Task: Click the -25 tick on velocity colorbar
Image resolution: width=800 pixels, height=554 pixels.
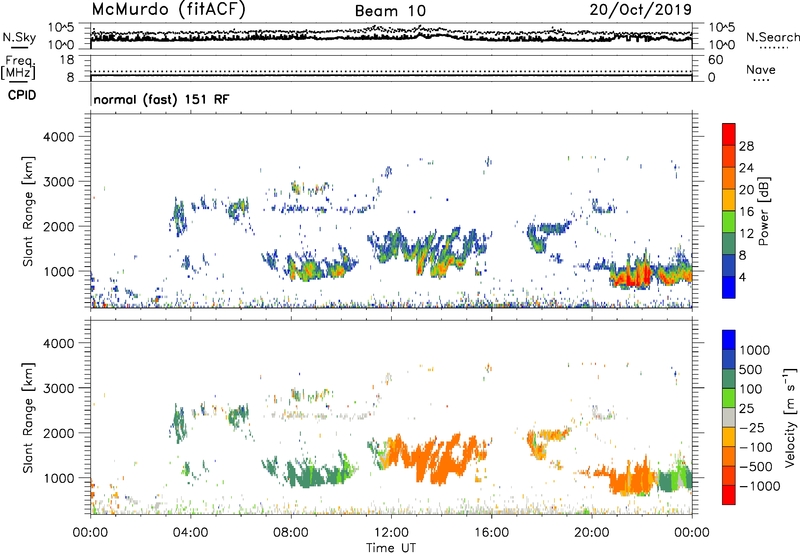Action: click(x=755, y=427)
